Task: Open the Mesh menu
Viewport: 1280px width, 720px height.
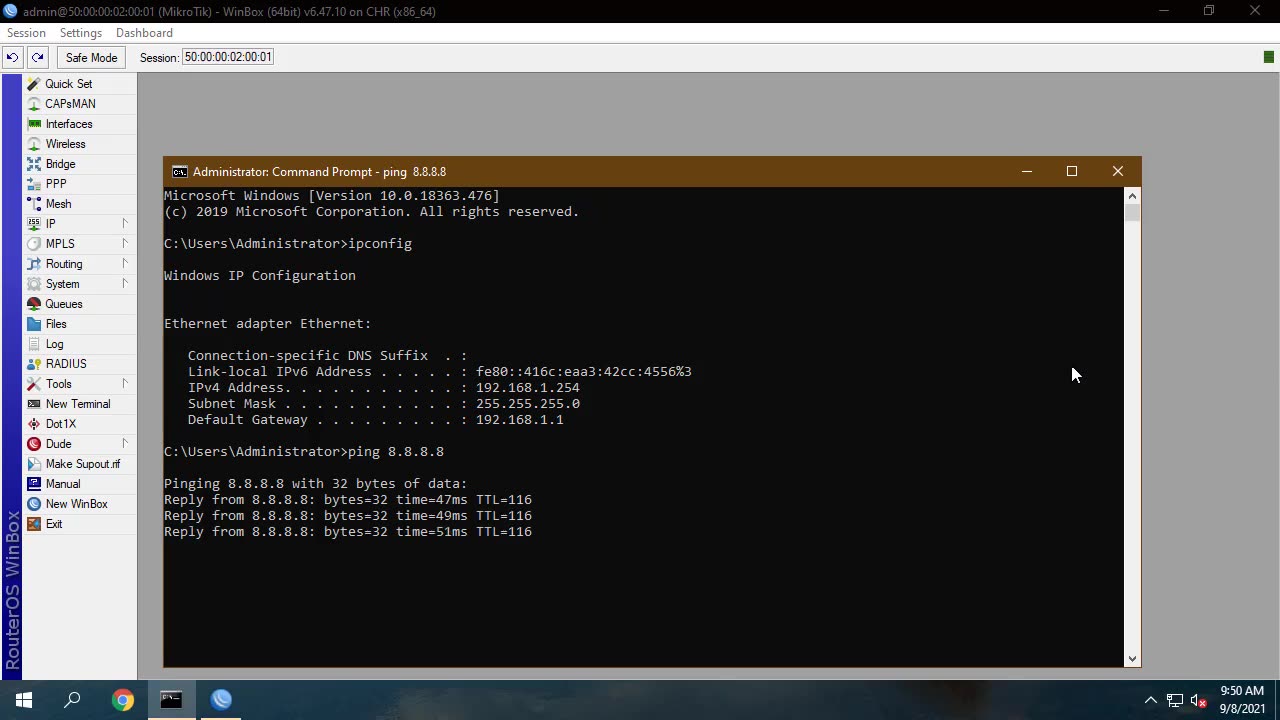Action: 58,204
